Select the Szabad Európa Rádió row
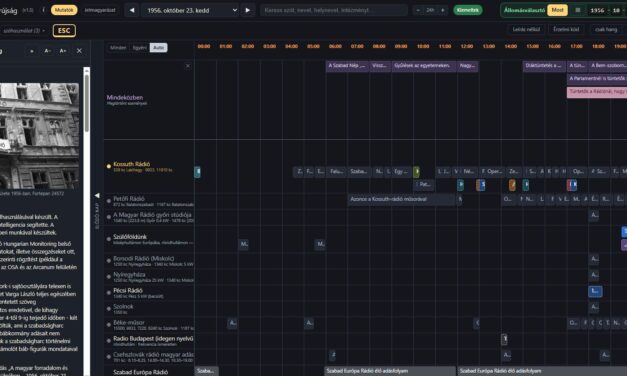The width and height of the screenshot is (627, 376). click(150, 372)
